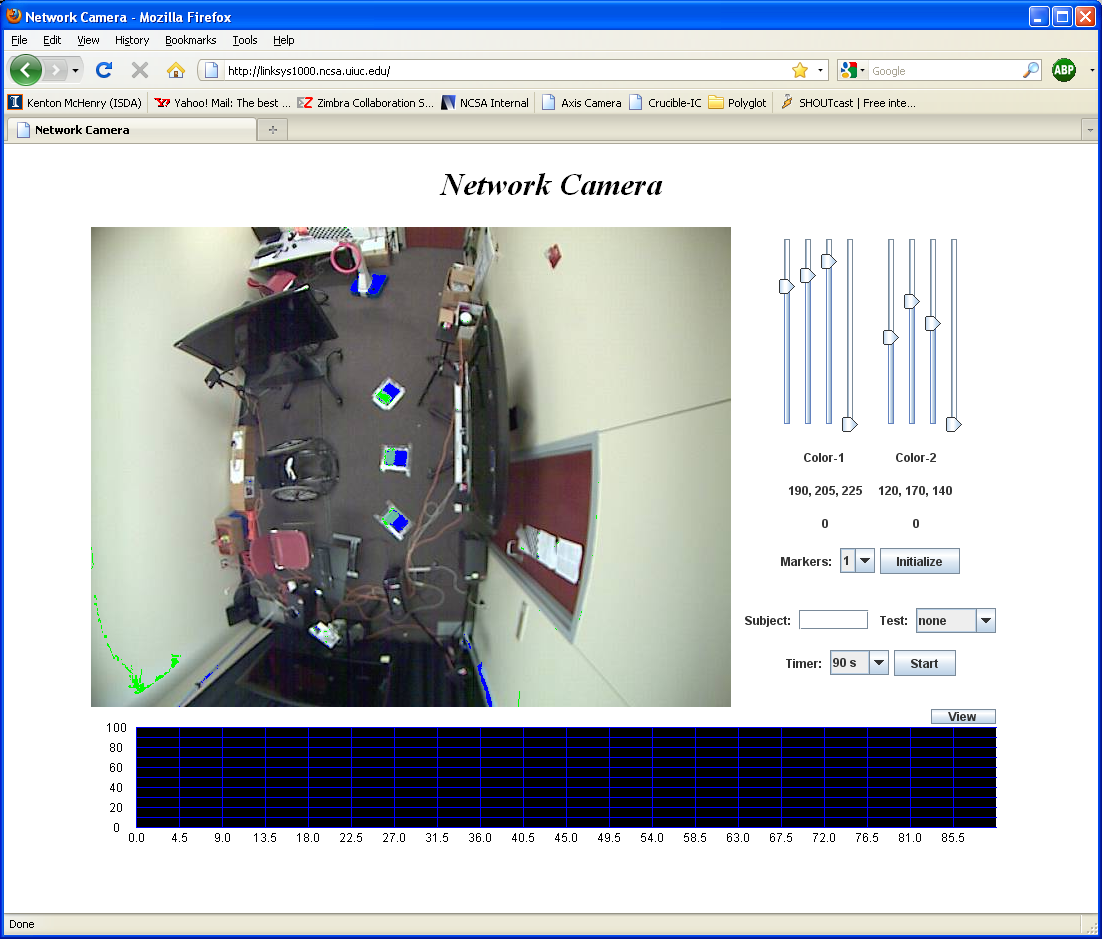1102x939 pixels.
Task: Open the Test dropdown showing none
Action: tap(985, 621)
